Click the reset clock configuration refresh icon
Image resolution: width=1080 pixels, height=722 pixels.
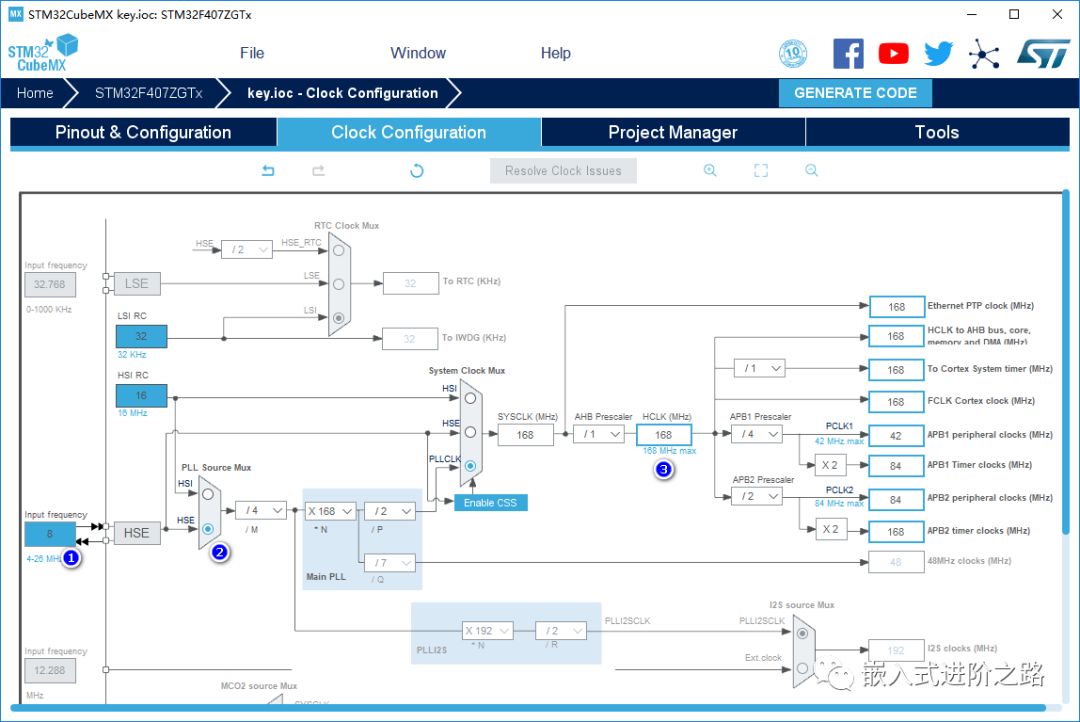pos(417,170)
